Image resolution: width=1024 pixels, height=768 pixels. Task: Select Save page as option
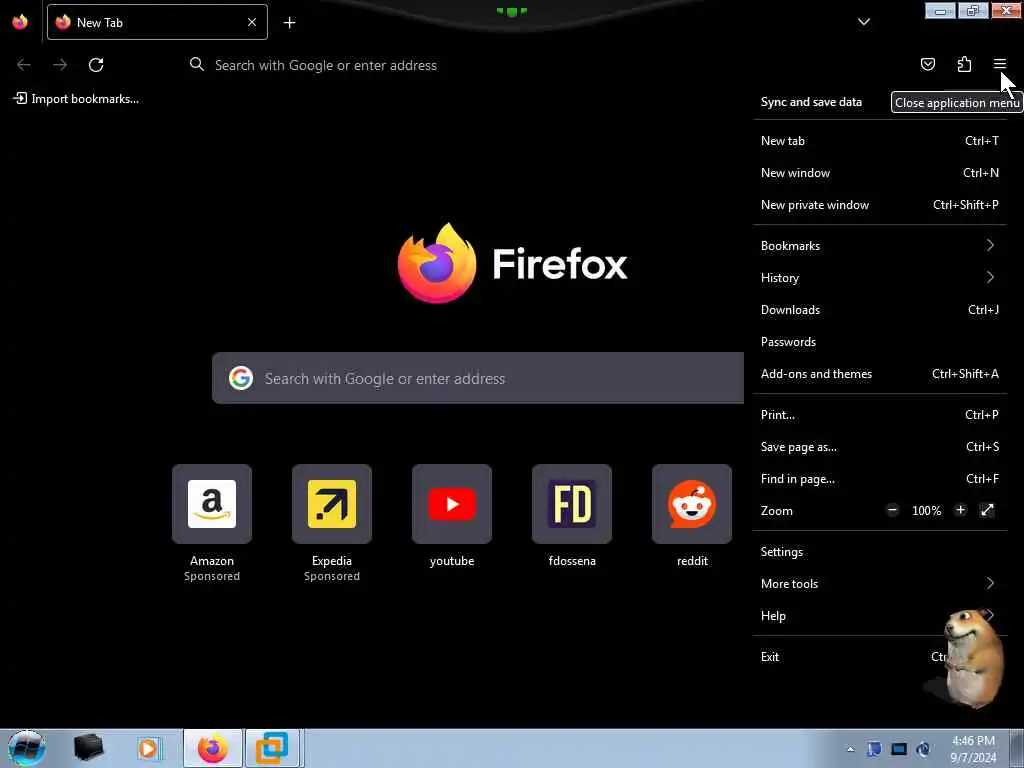(880, 447)
